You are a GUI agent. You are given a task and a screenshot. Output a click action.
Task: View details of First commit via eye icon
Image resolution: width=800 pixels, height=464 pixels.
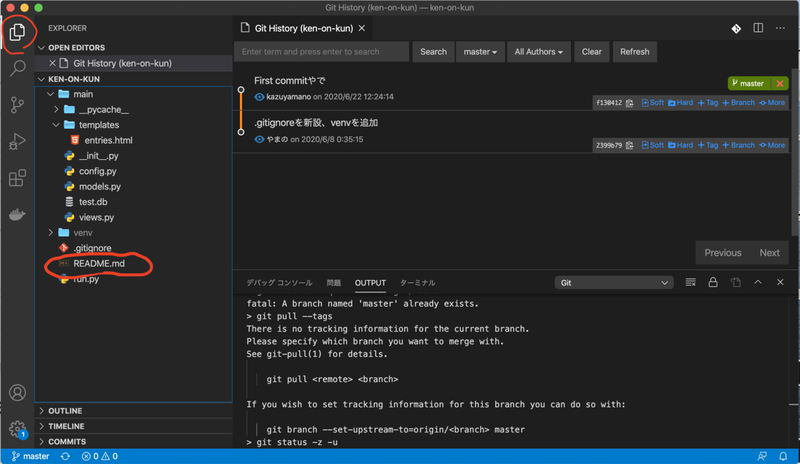259,97
